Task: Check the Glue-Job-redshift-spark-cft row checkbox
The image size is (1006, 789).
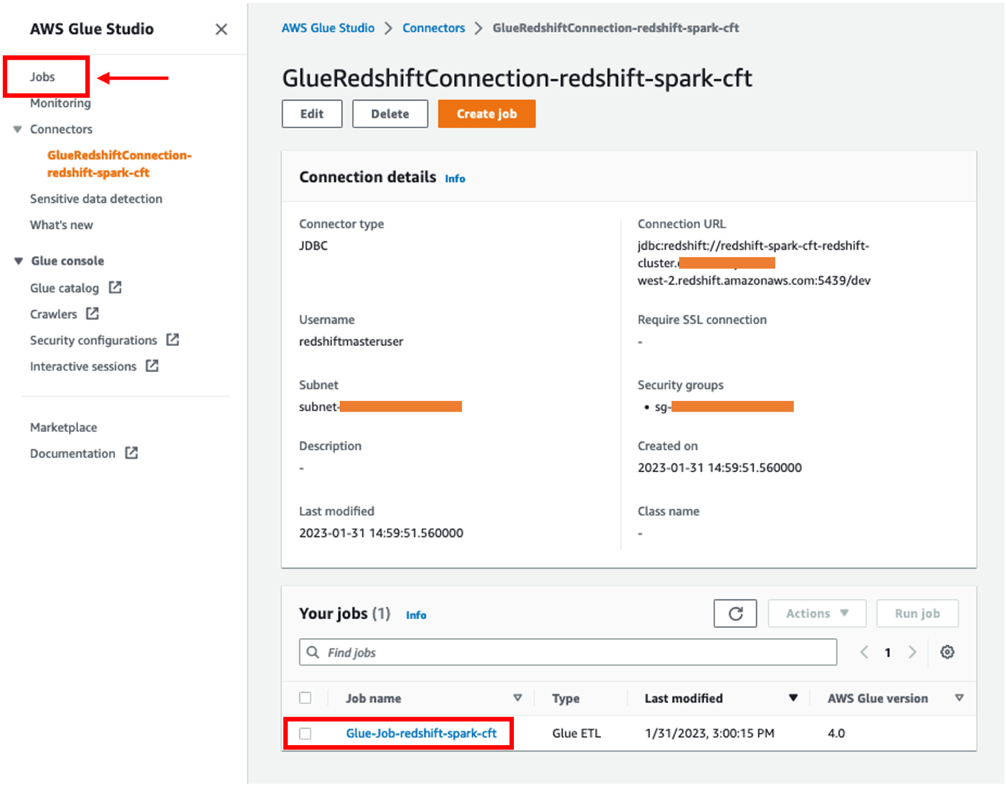Action: 305,733
